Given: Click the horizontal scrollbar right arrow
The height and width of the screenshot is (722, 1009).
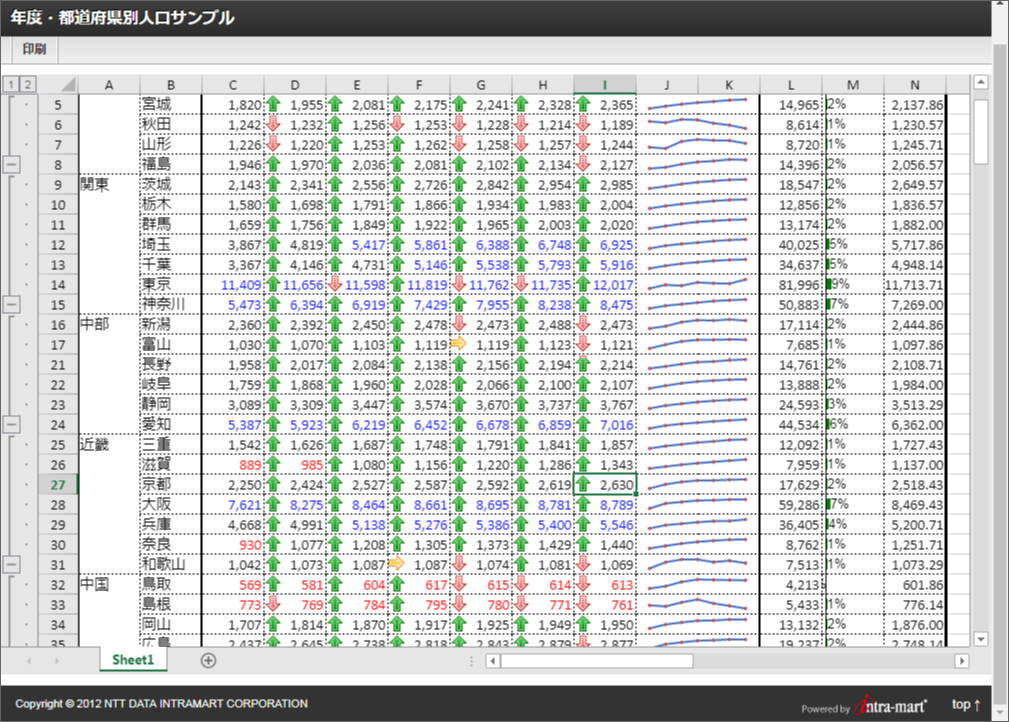Looking at the screenshot, I should click(962, 661).
